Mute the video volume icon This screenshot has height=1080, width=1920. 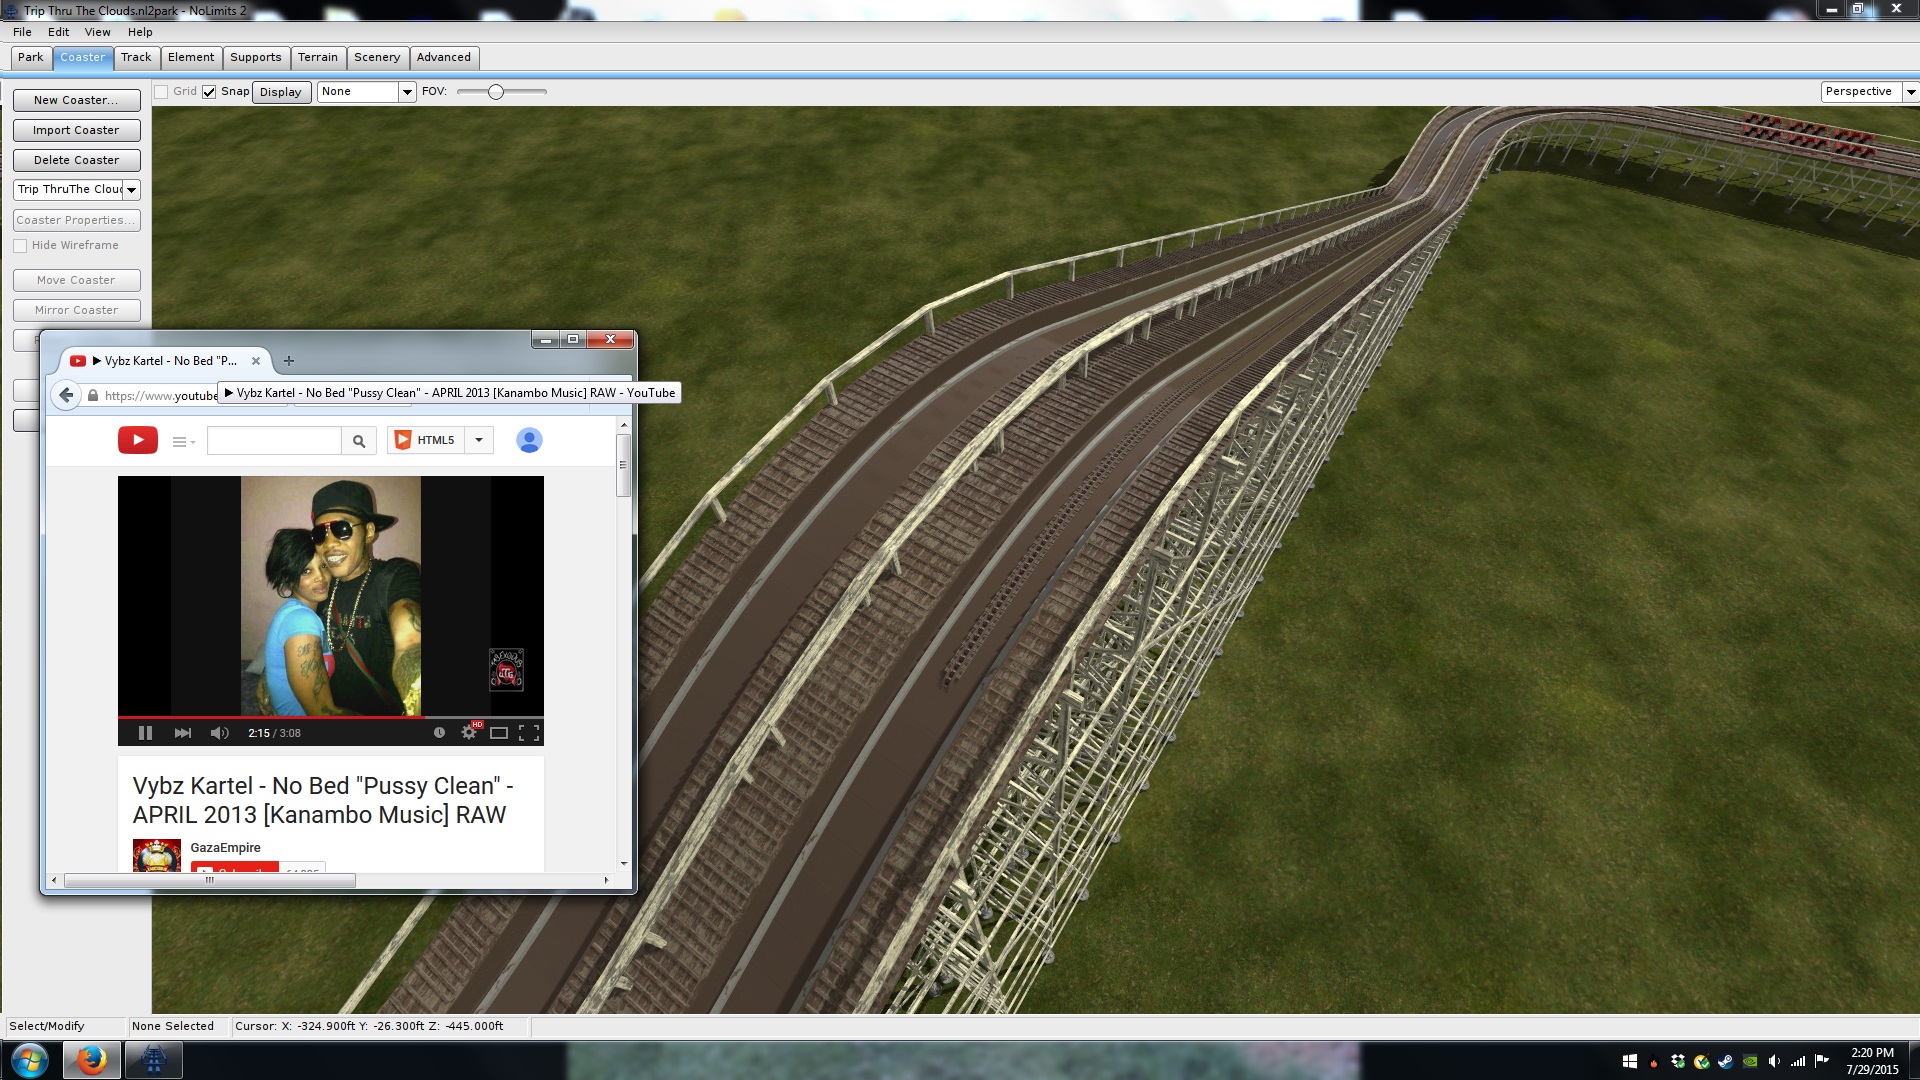click(220, 733)
